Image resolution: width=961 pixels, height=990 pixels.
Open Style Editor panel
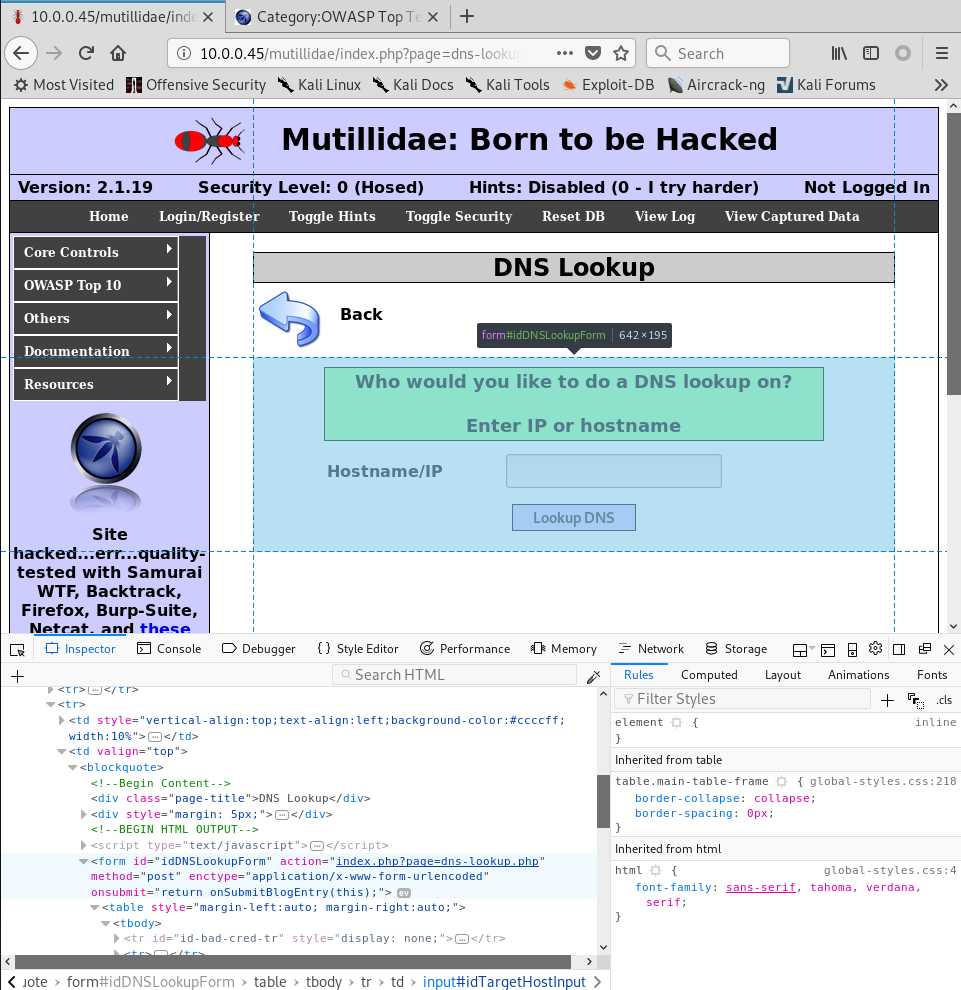(x=357, y=648)
